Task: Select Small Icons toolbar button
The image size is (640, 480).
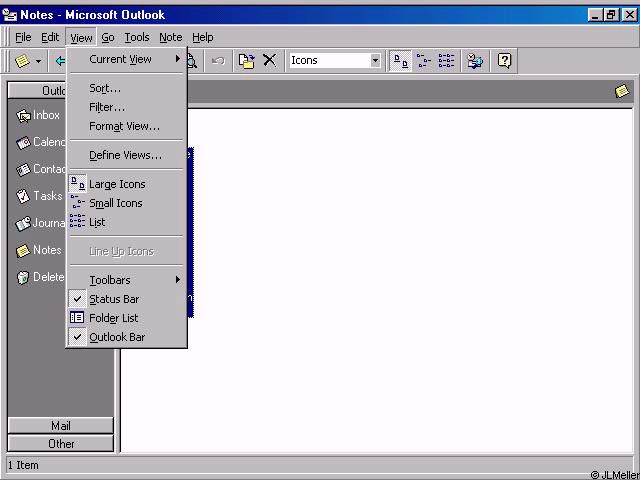Action: pos(424,61)
